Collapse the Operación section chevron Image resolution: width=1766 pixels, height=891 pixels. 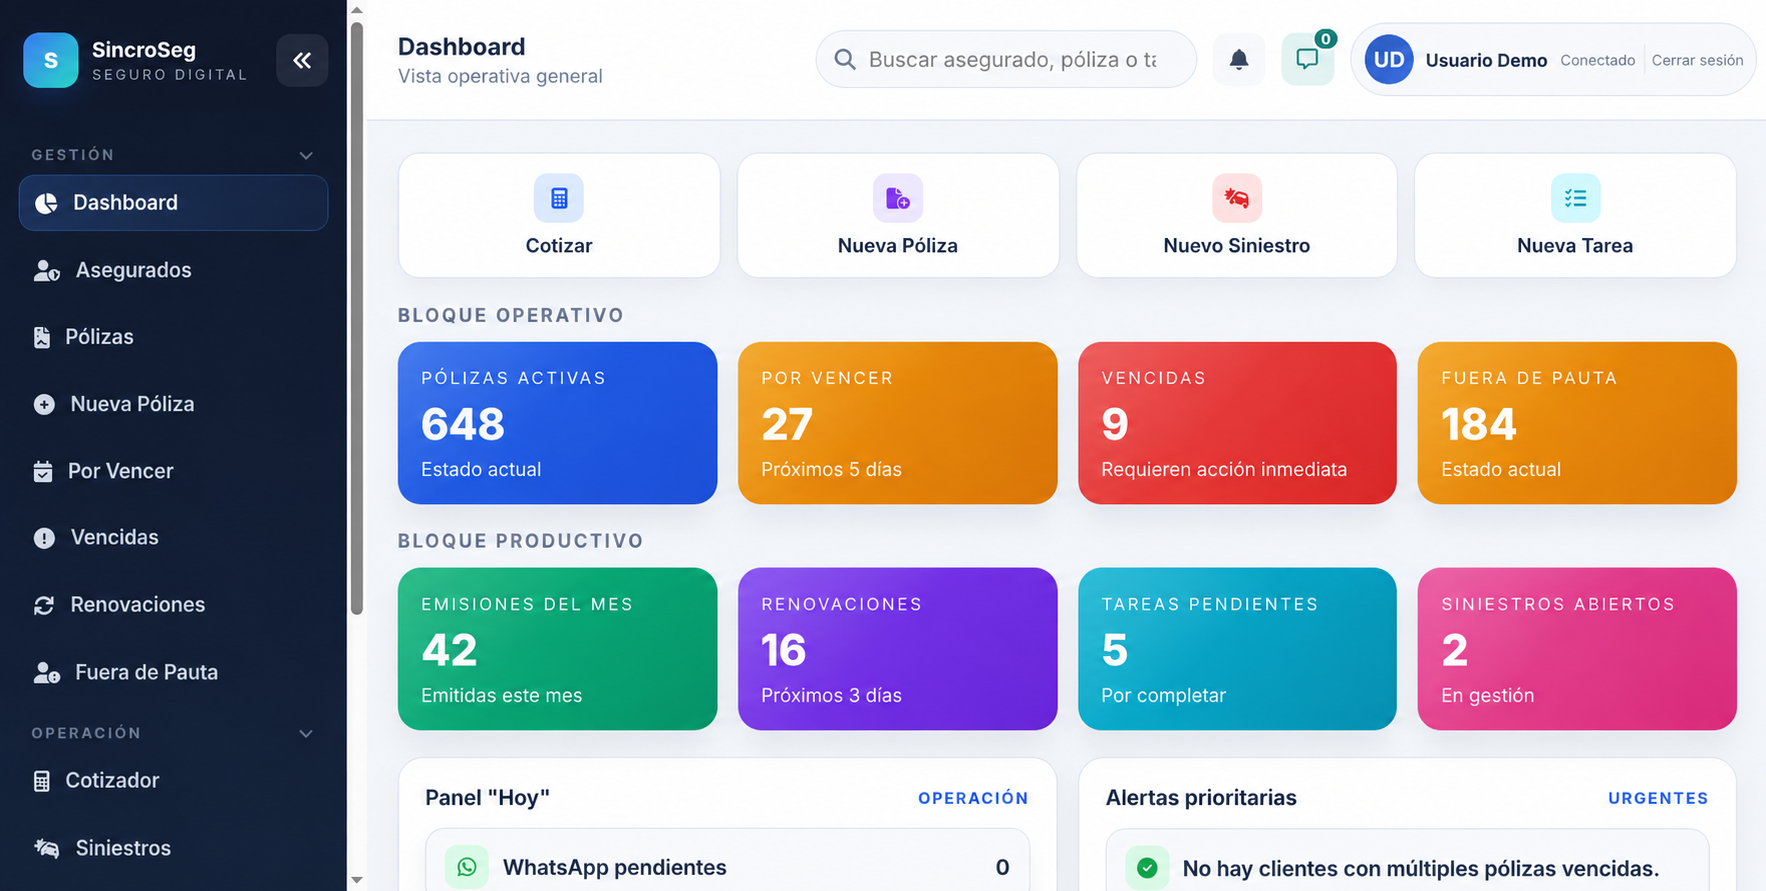coord(306,733)
